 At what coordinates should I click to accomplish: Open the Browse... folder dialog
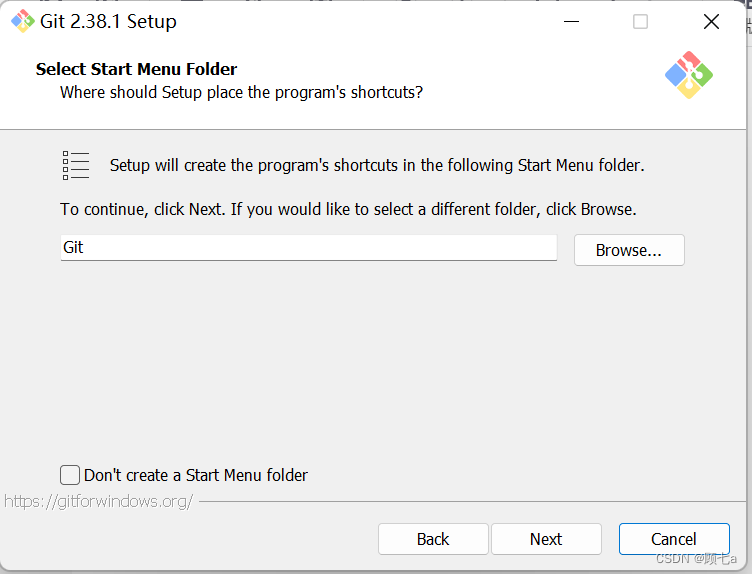[x=629, y=250]
